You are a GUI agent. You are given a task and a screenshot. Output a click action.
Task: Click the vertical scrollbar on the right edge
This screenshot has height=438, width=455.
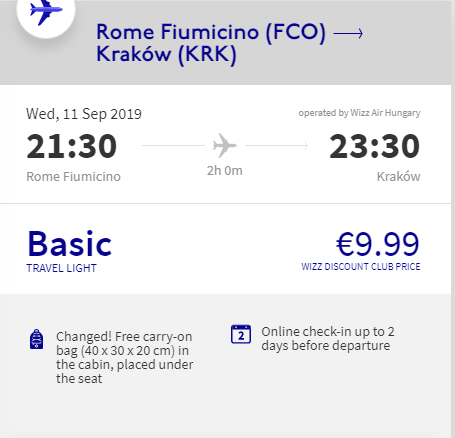coord(453,219)
